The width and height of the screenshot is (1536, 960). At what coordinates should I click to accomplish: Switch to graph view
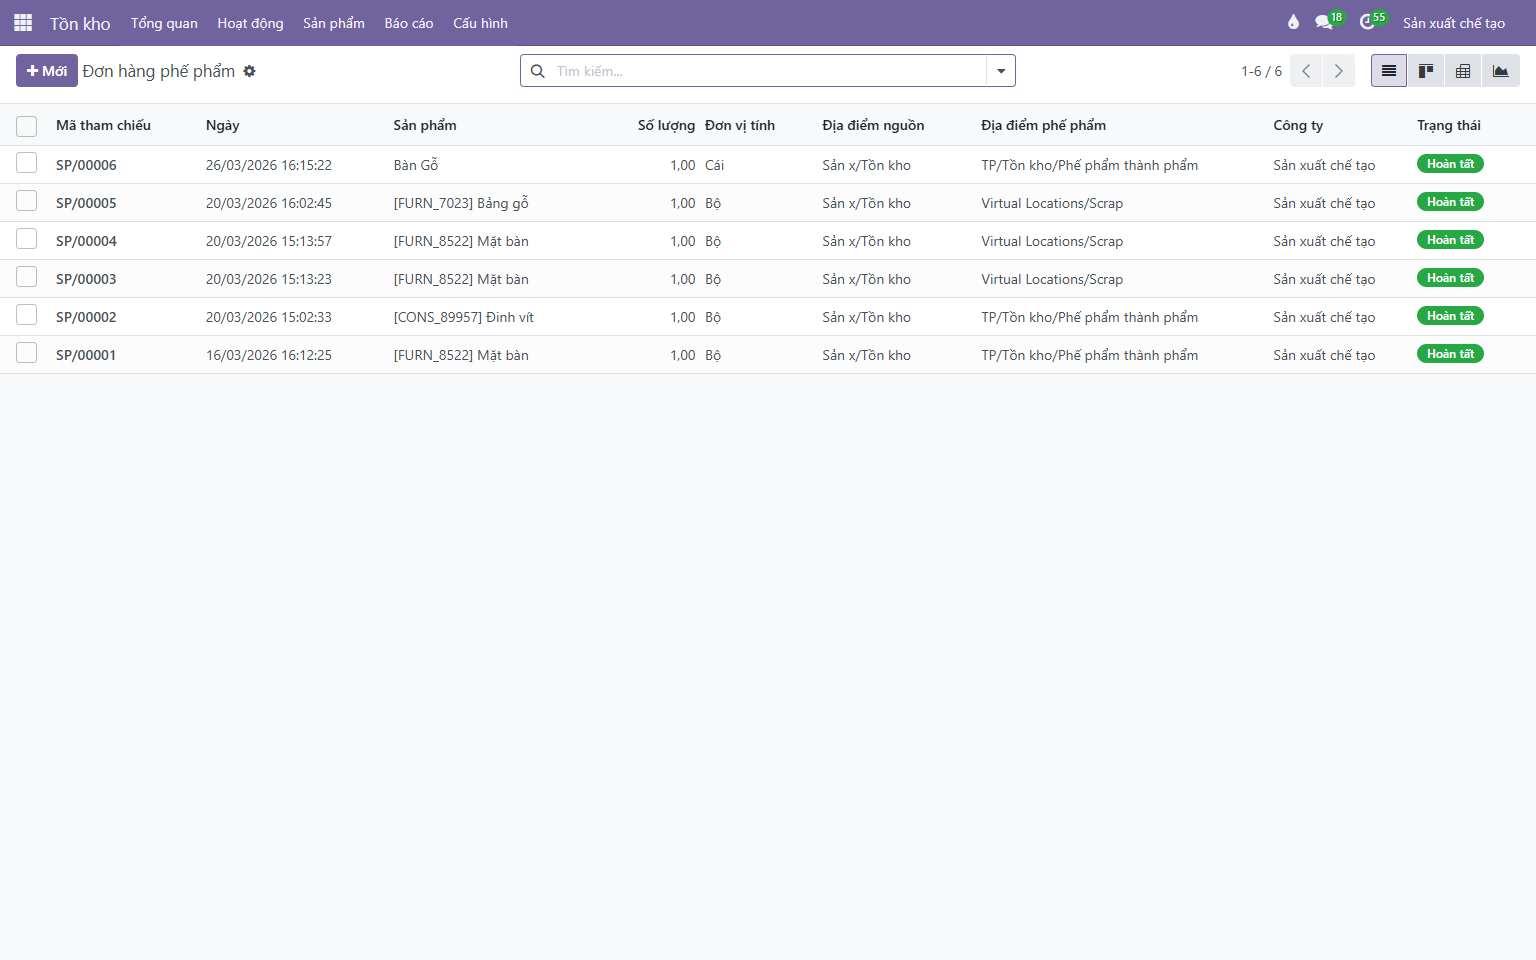[1501, 71]
